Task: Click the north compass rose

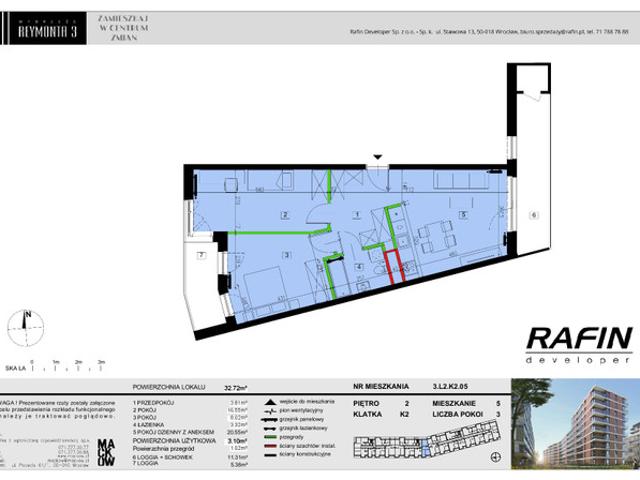Action: (x=26, y=328)
